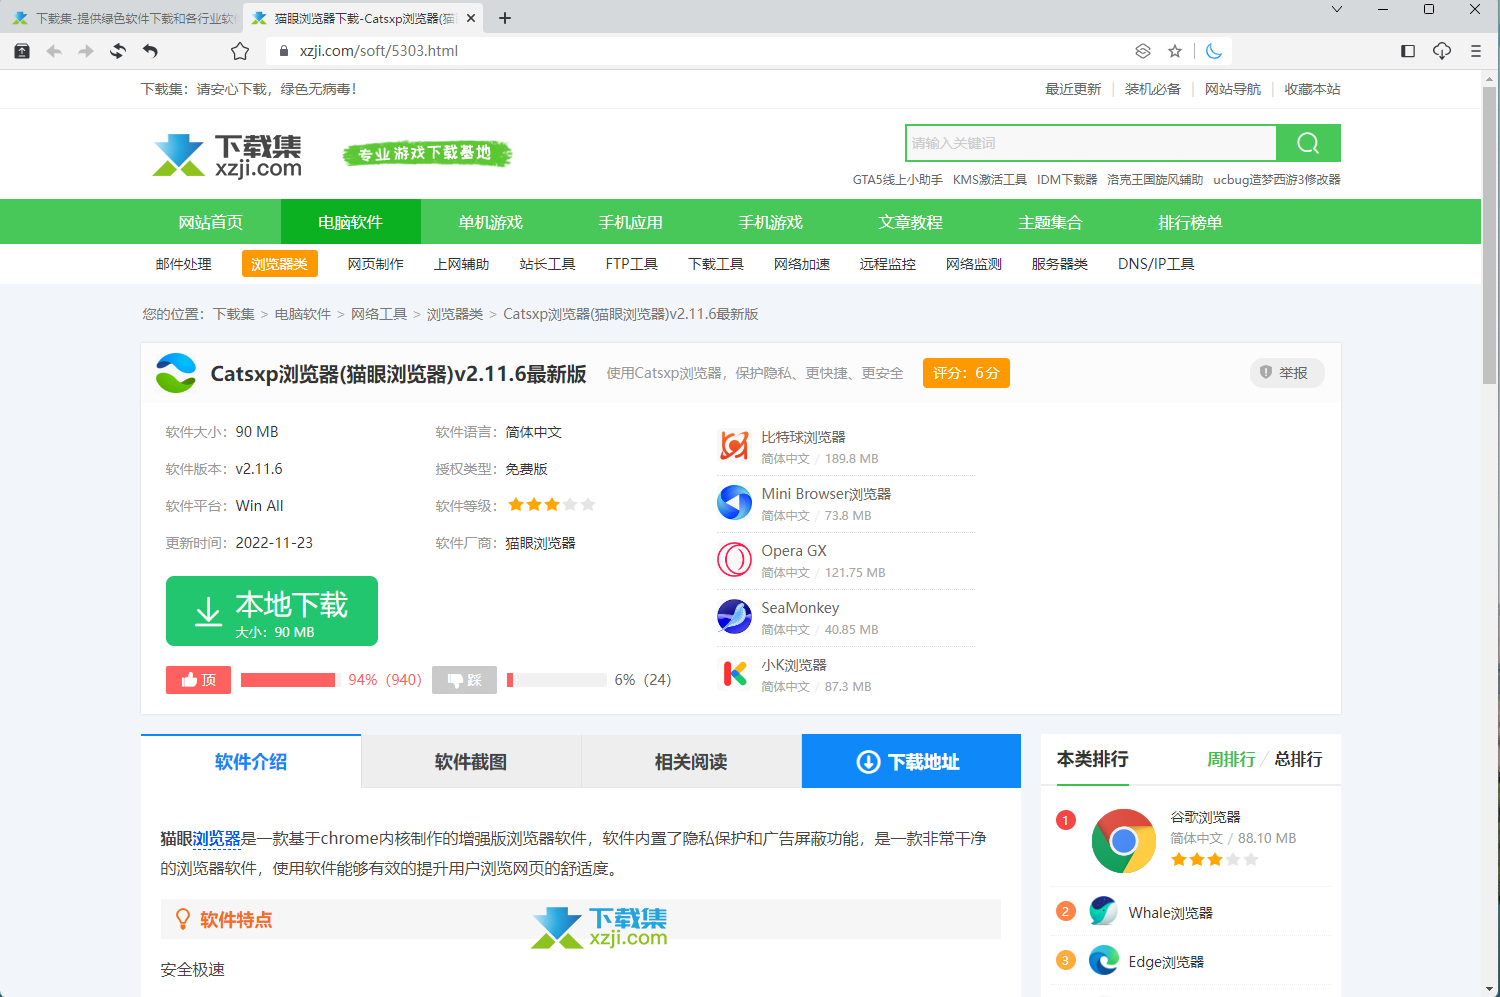This screenshot has height=997, width=1500.
Task: Open 排行榜单 nav item
Action: click(x=1191, y=222)
